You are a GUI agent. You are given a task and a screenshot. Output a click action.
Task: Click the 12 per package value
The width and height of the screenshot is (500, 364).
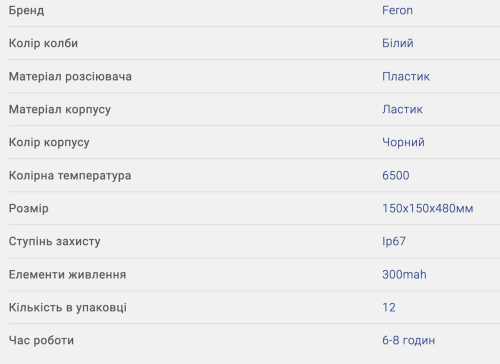[x=389, y=307]
